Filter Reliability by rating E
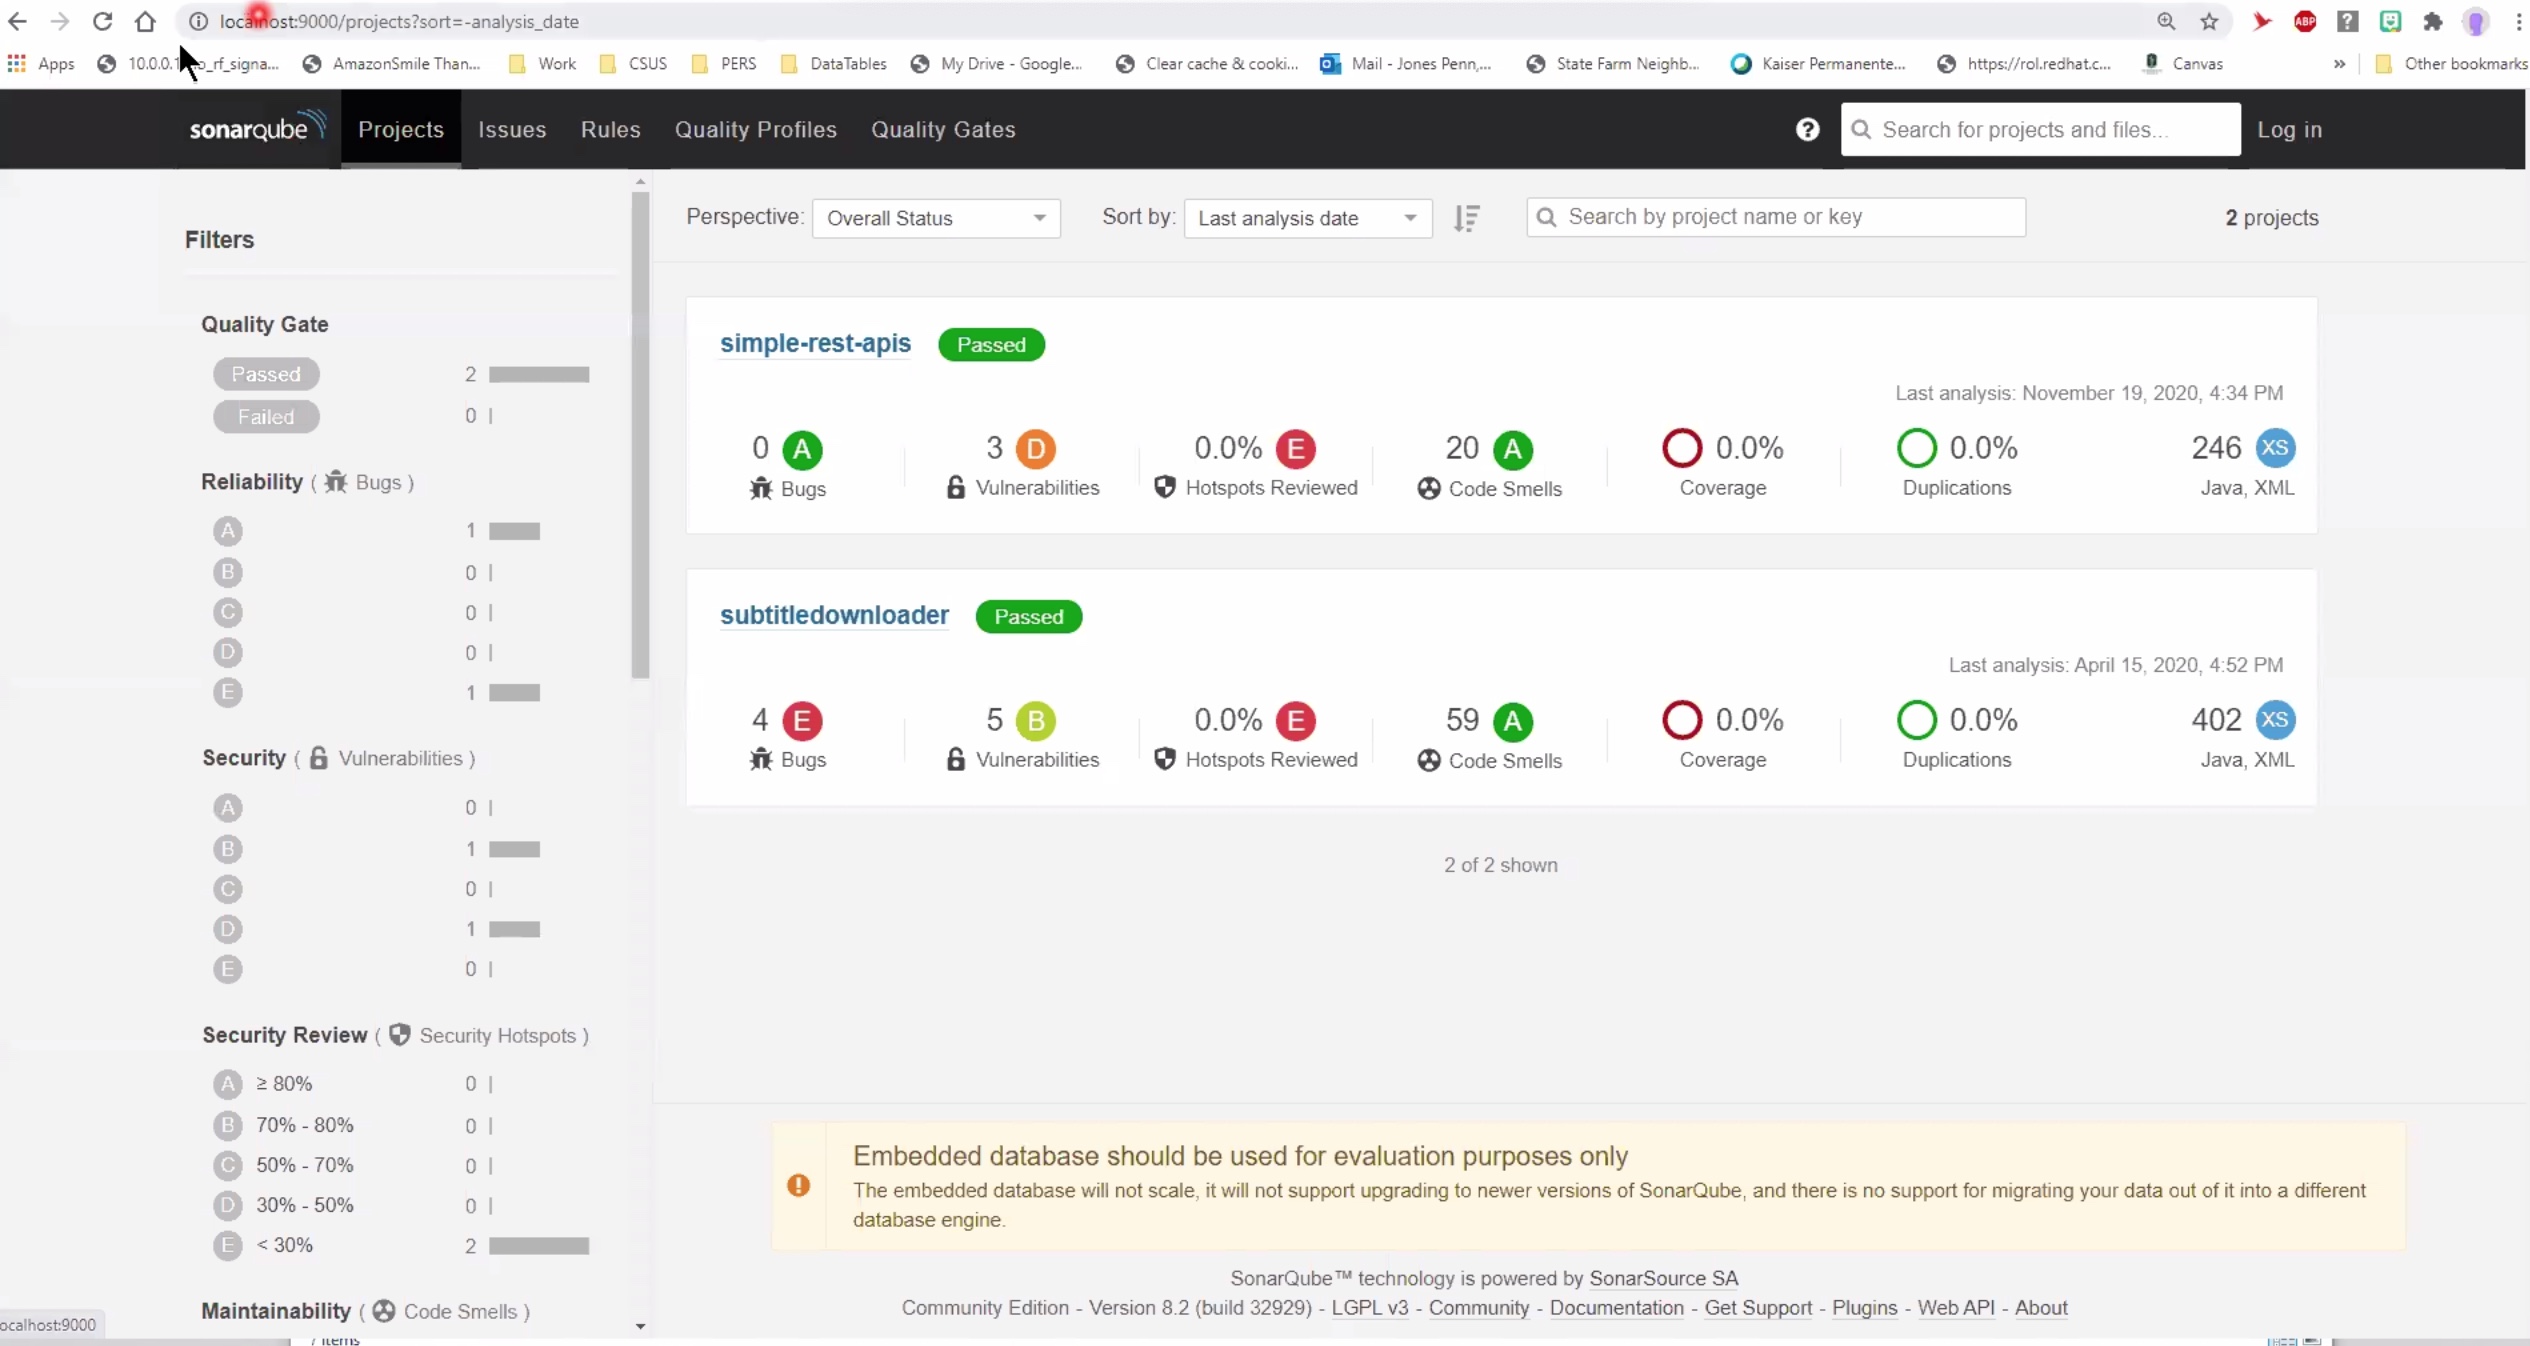Viewport: 2530px width, 1346px height. 228,692
